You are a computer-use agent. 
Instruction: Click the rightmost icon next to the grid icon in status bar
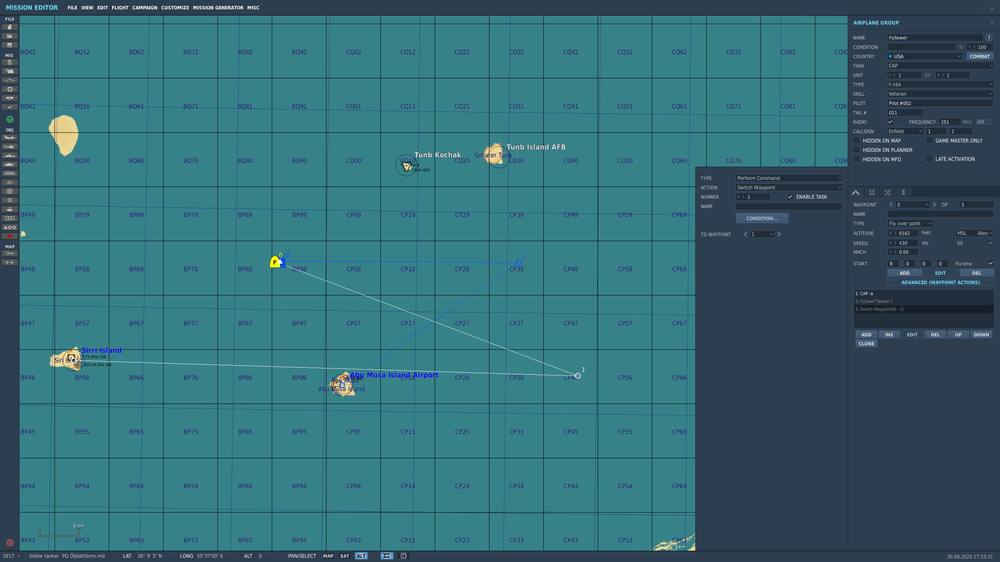click(x=403, y=556)
